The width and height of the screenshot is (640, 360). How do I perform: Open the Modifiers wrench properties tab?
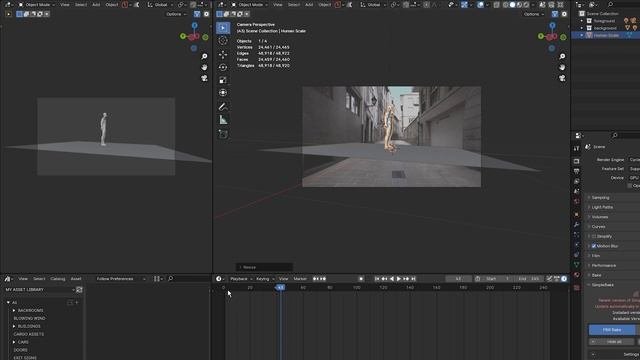pos(576,225)
